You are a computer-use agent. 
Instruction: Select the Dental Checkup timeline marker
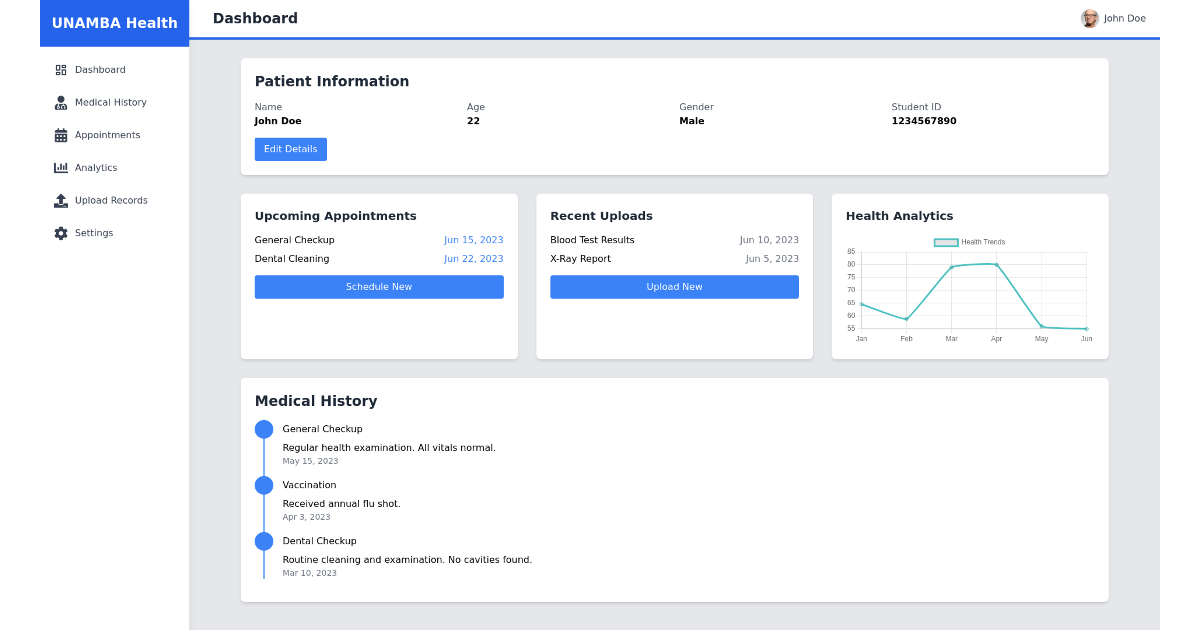(x=264, y=541)
